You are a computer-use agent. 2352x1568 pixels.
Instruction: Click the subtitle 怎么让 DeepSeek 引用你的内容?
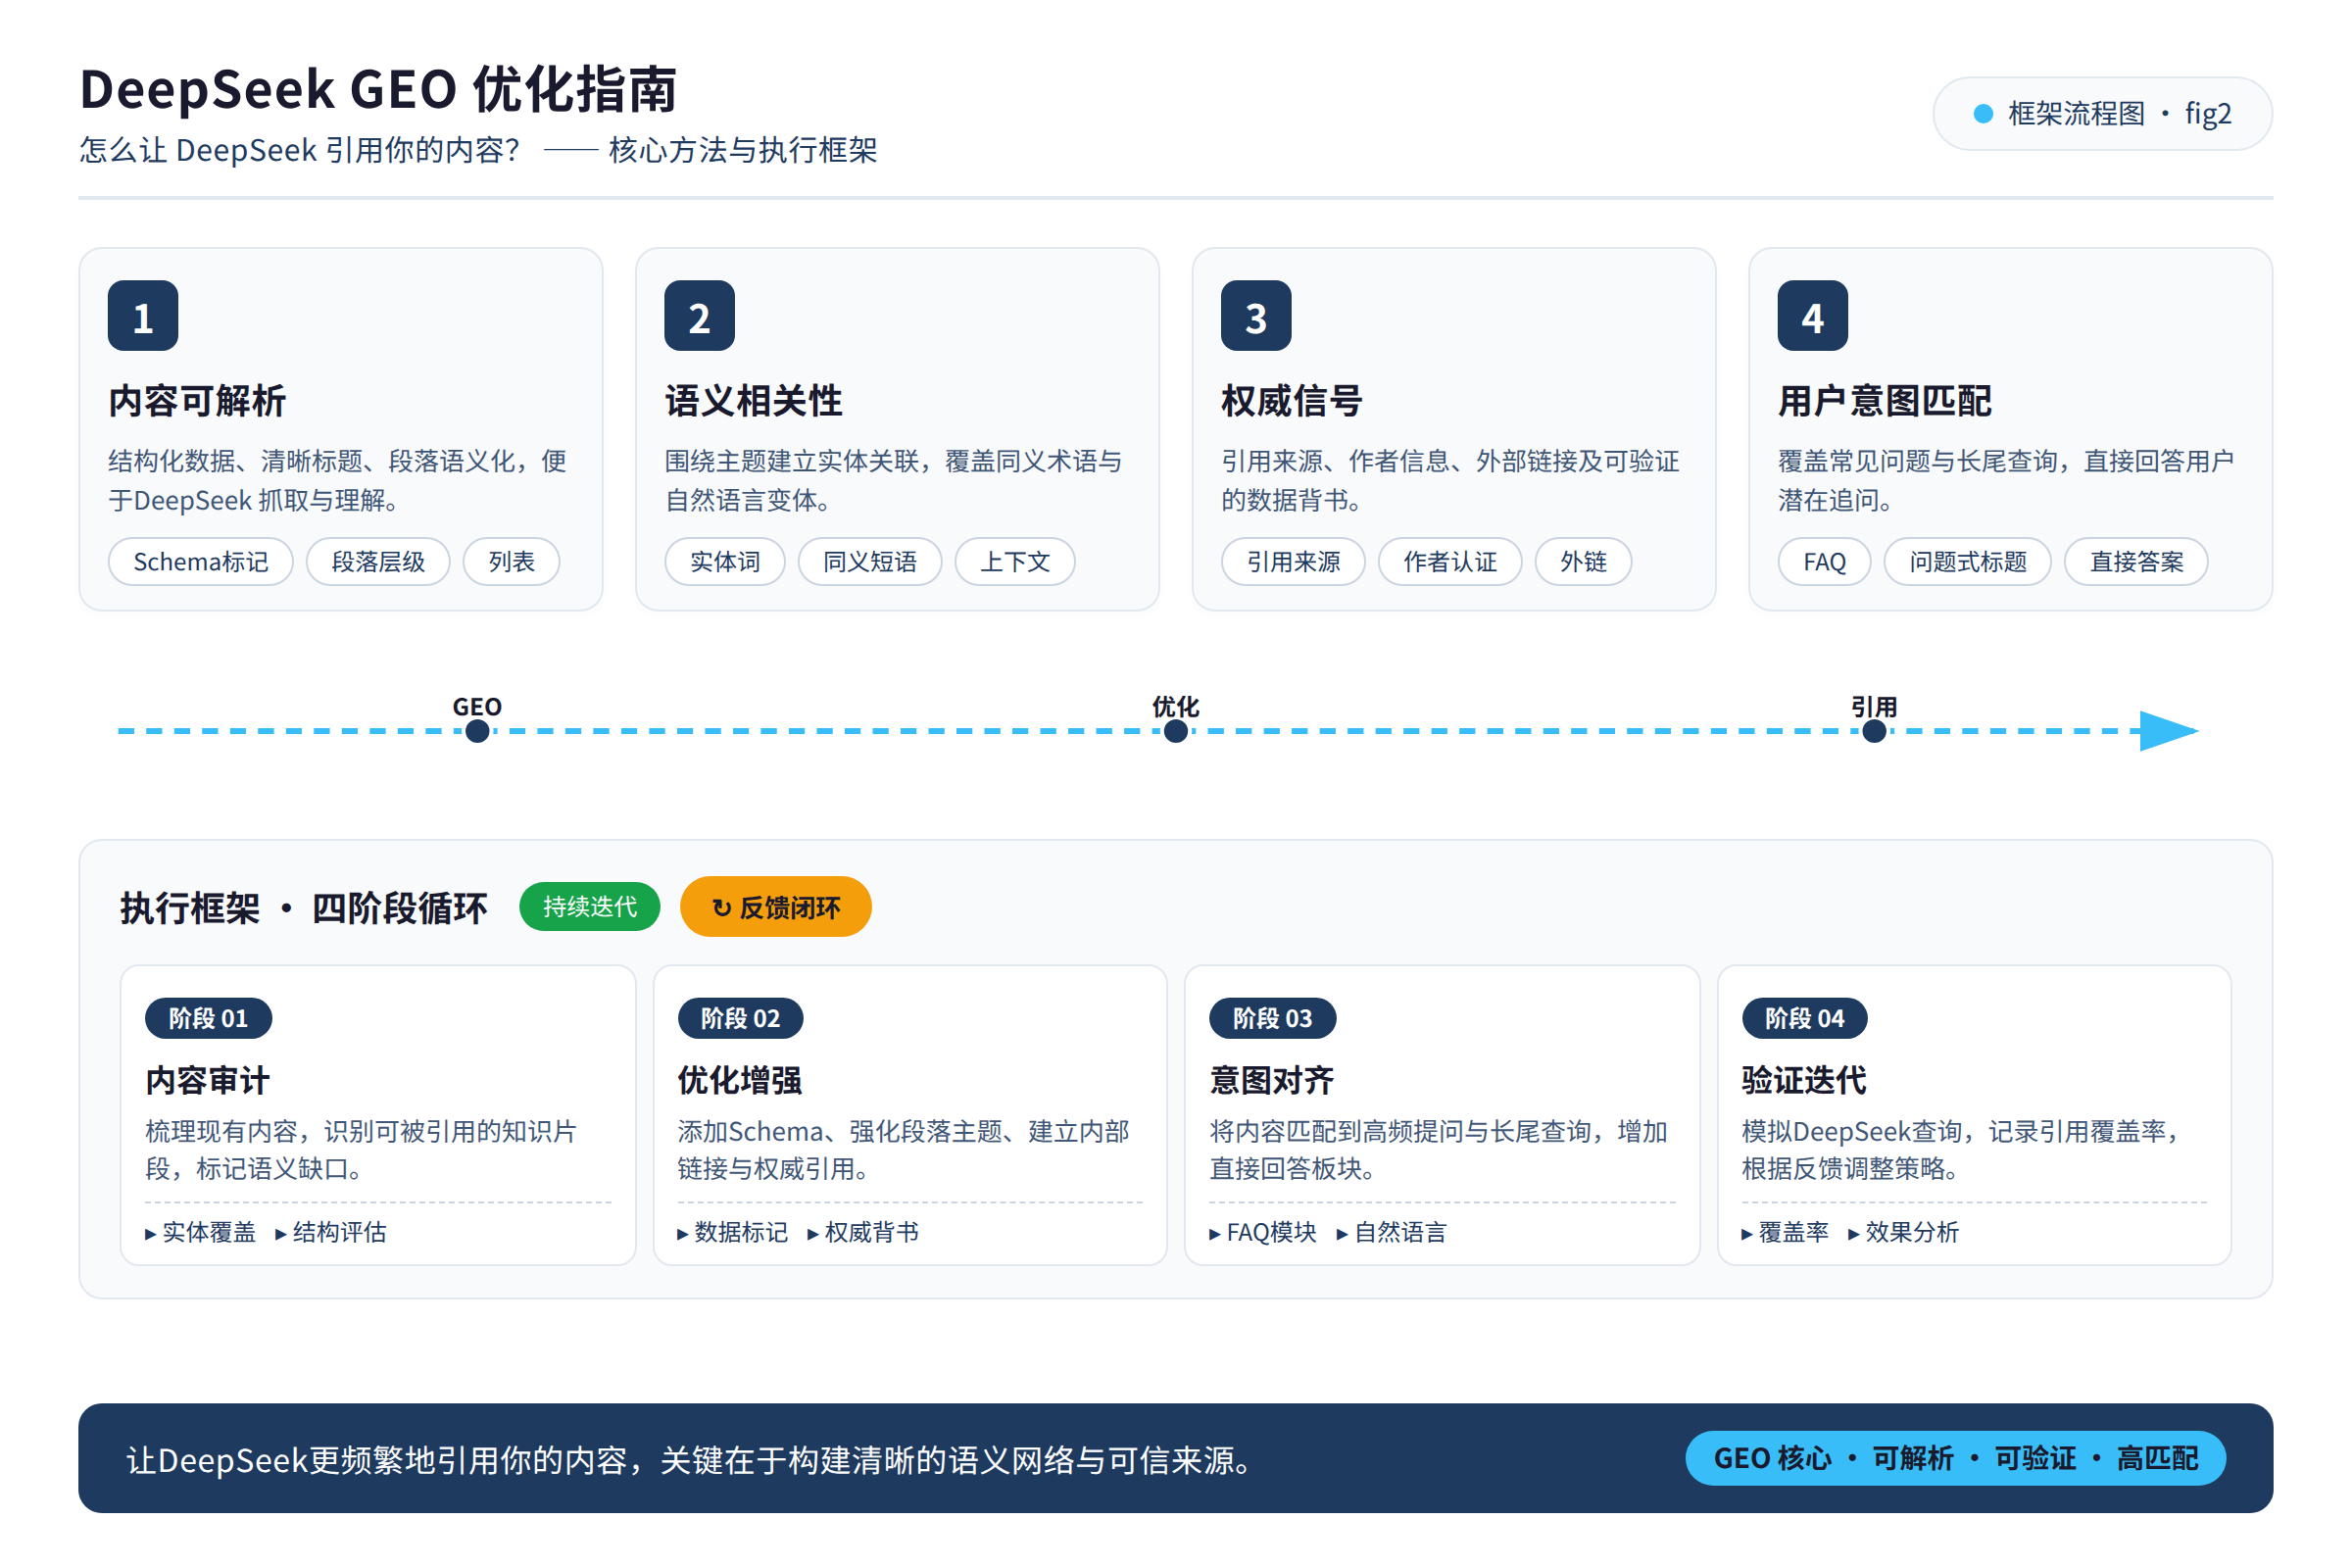pyautogui.click(x=300, y=150)
